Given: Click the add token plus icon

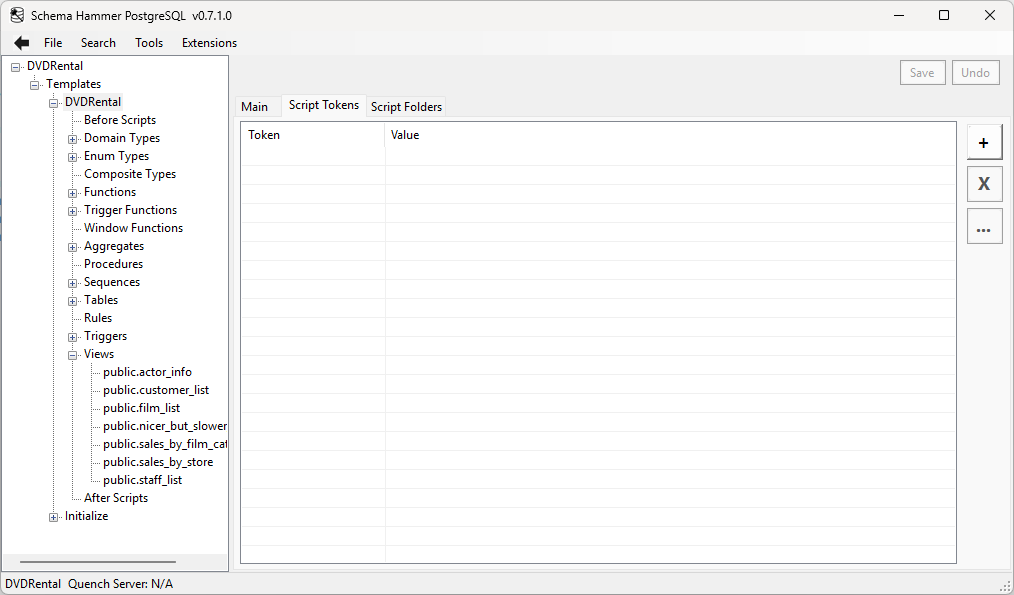Looking at the screenshot, I should 984,141.
